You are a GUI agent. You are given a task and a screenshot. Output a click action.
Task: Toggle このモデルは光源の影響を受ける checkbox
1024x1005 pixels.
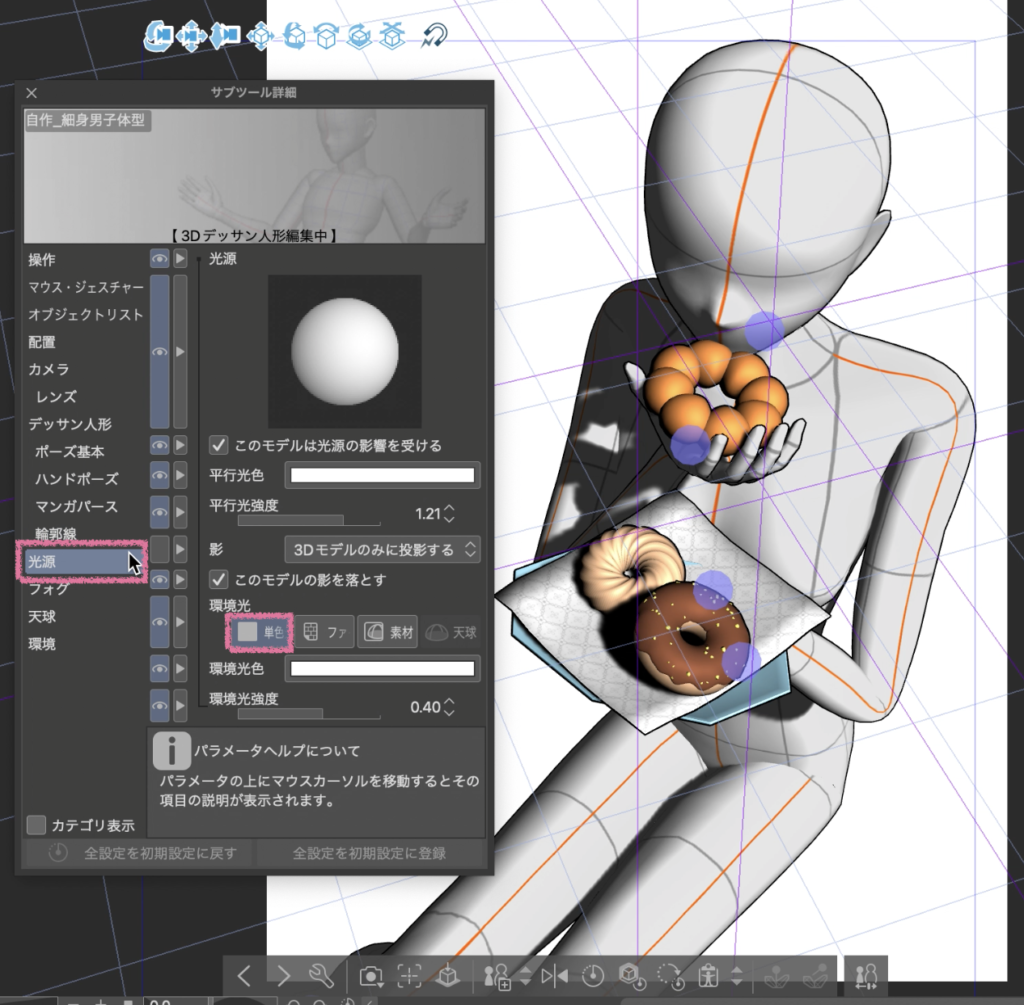click(217, 444)
